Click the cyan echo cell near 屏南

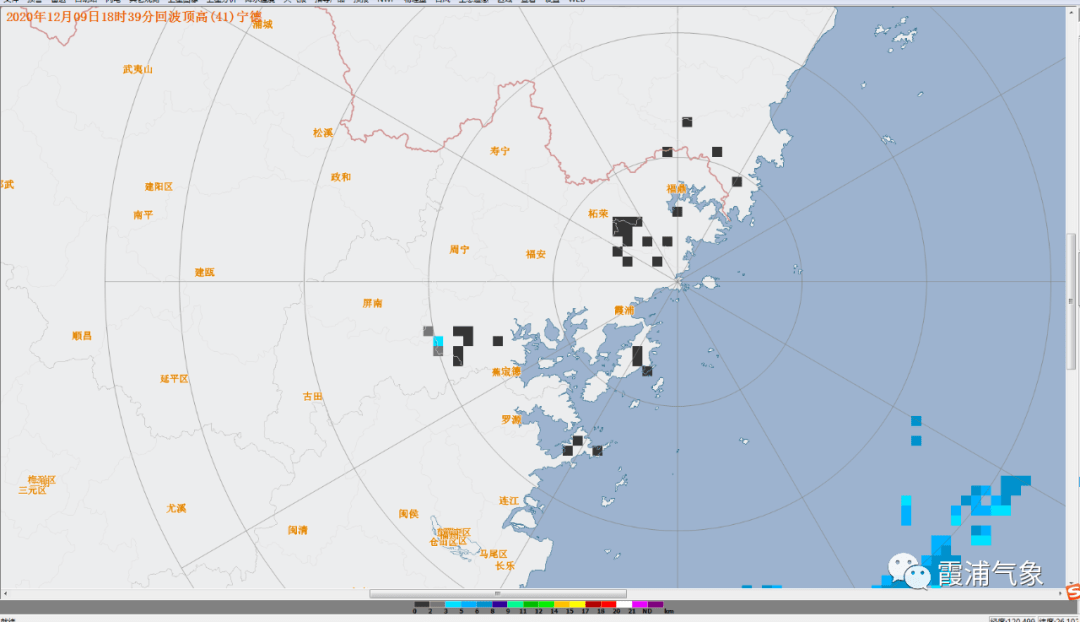click(438, 341)
